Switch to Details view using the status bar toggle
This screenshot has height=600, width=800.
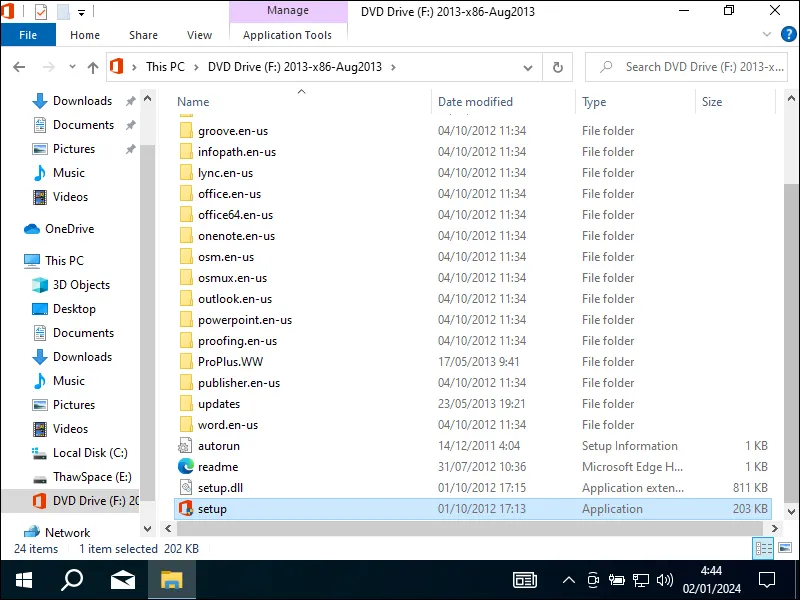click(x=763, y=548)
